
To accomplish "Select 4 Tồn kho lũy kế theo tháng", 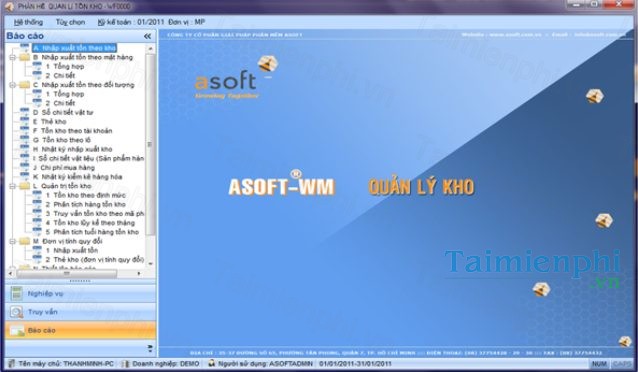I will coord(90,223).
